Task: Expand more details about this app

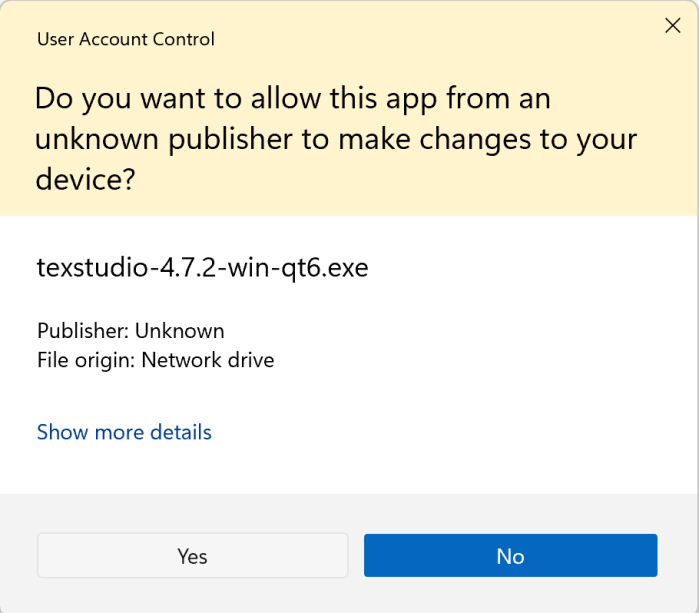Action: click(x=124, y=432)
